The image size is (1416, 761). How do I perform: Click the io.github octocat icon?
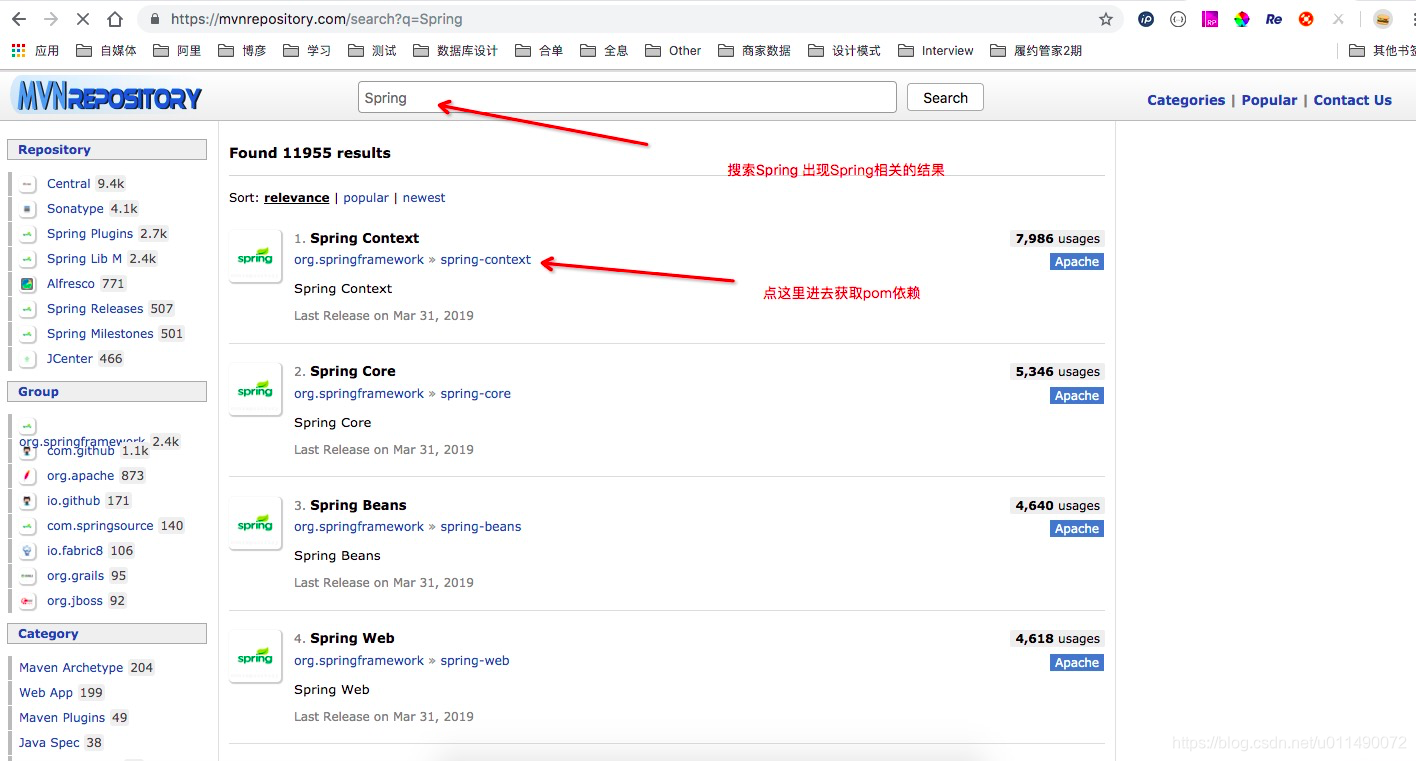pos(28,501)
